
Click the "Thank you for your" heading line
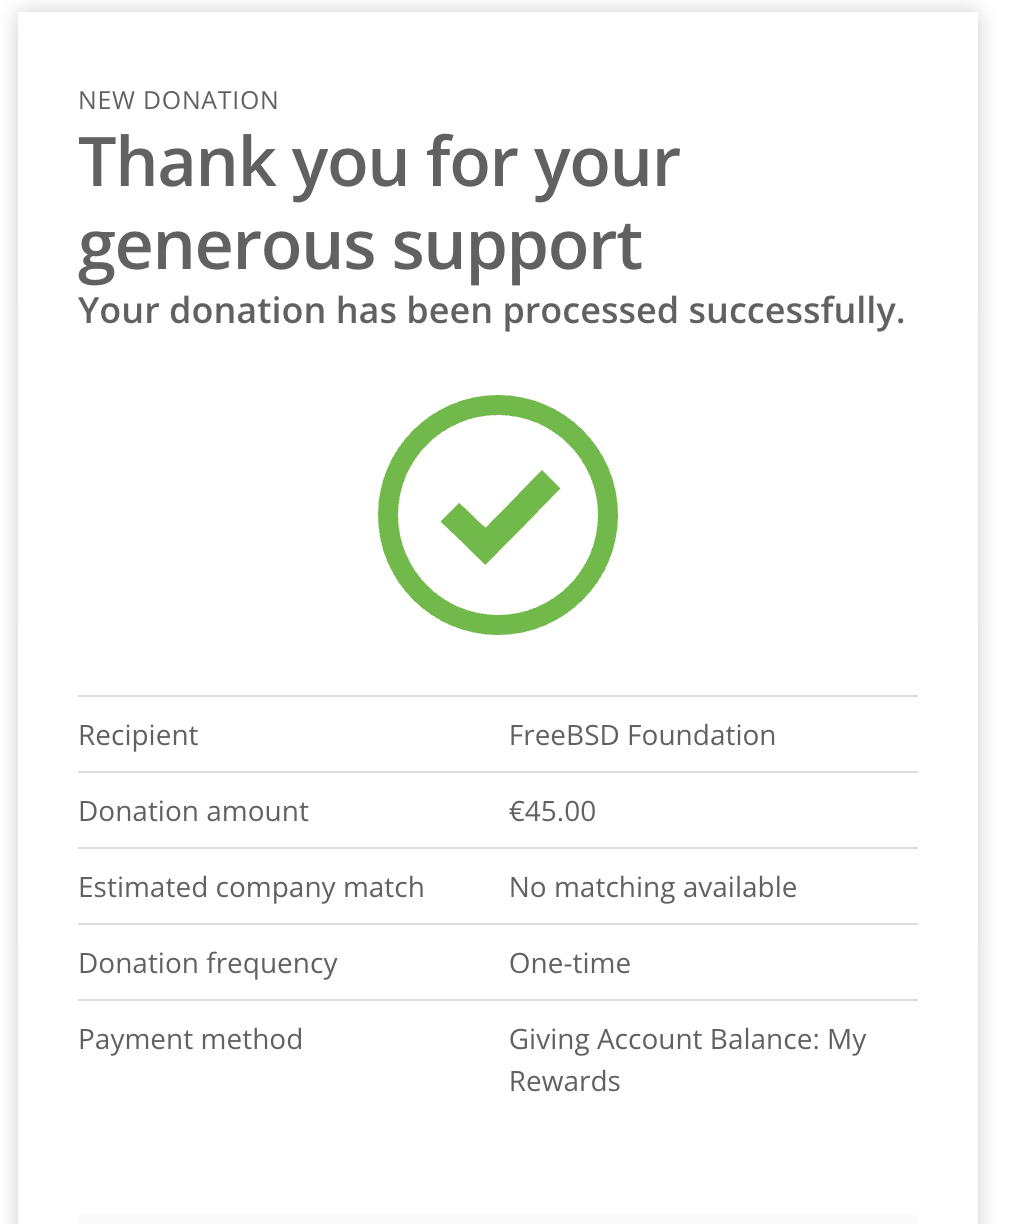click(379, 162)
